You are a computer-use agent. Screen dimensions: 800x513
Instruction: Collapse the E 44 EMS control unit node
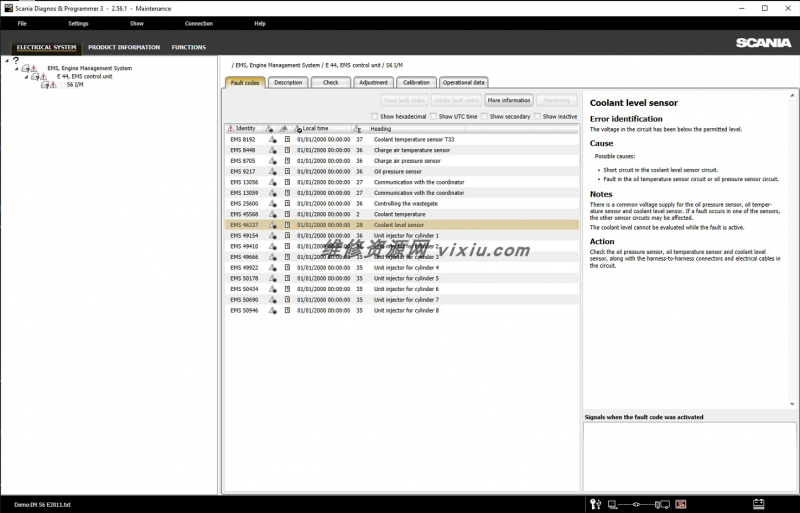tap(27, 77)
